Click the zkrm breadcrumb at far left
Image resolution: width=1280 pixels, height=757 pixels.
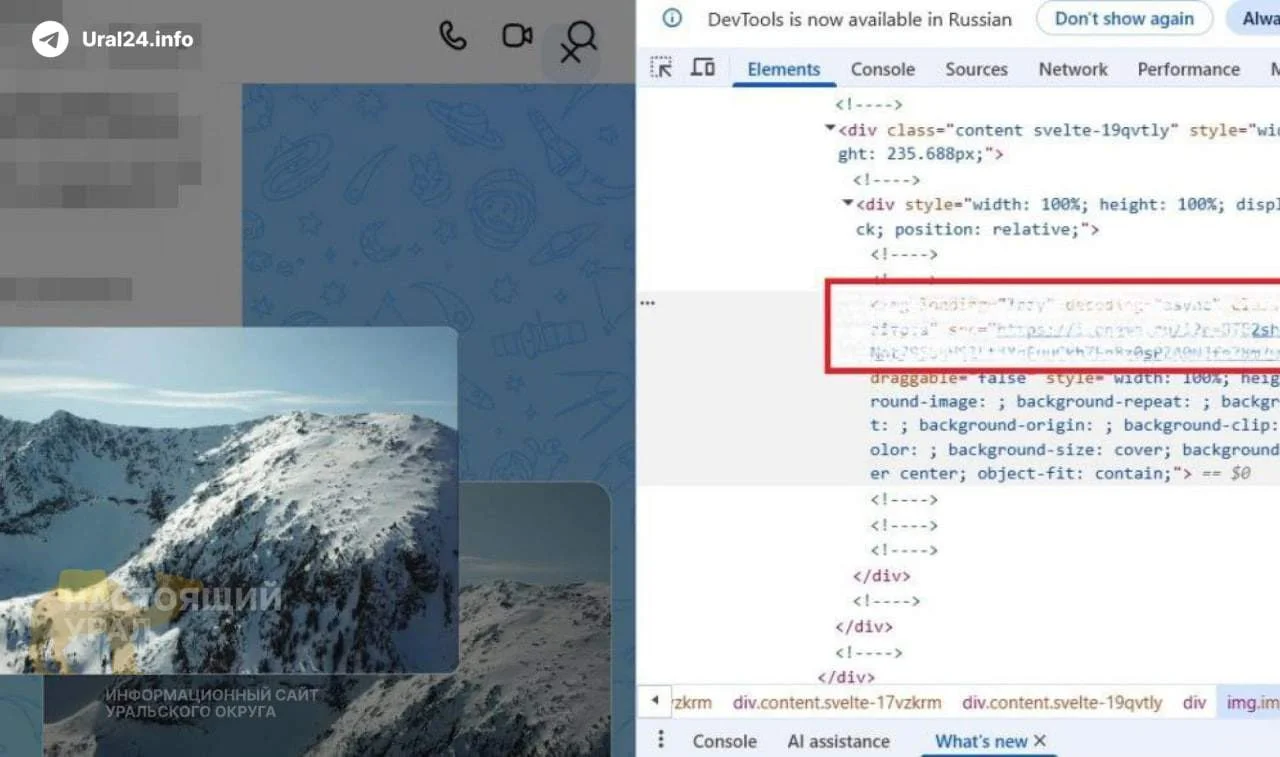coord(691,702)
